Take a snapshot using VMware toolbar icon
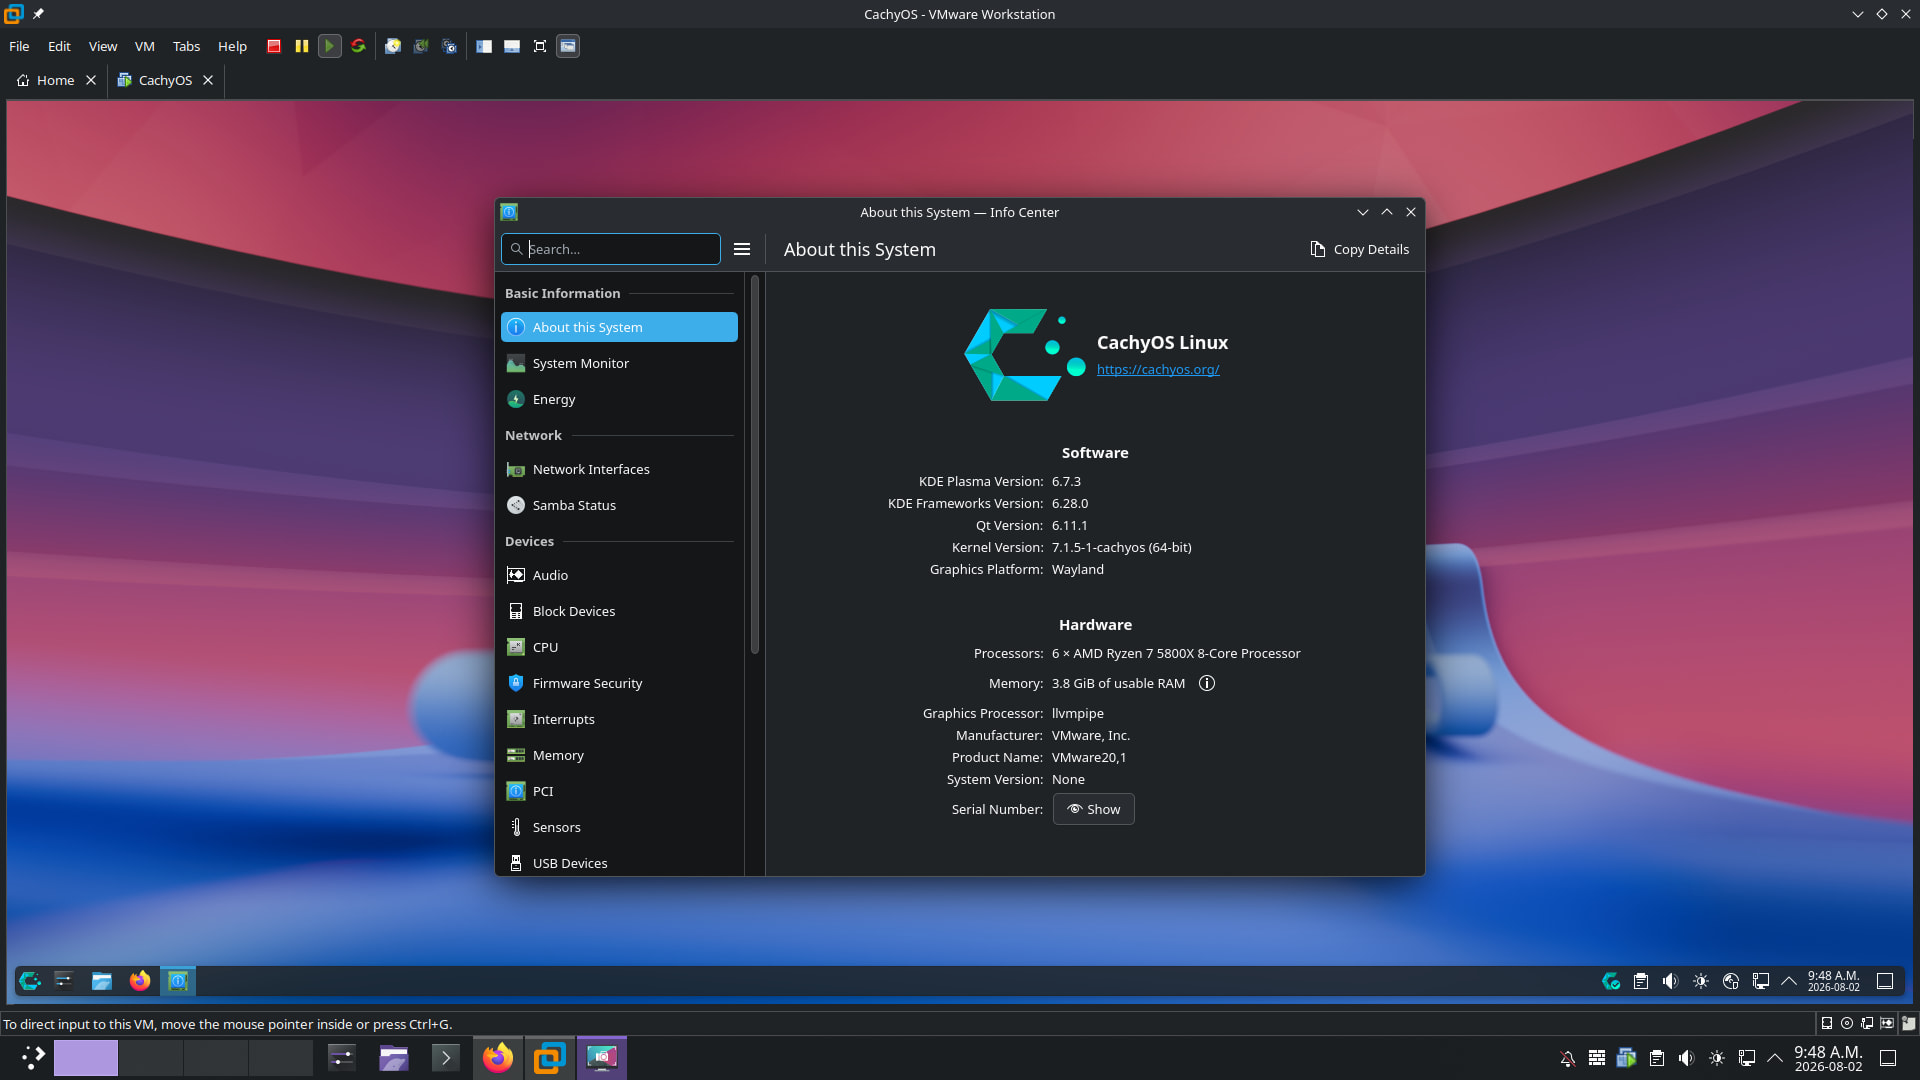Viewport: 1920px width, 1080px height. pyautogui.click(x=393, y=46)
